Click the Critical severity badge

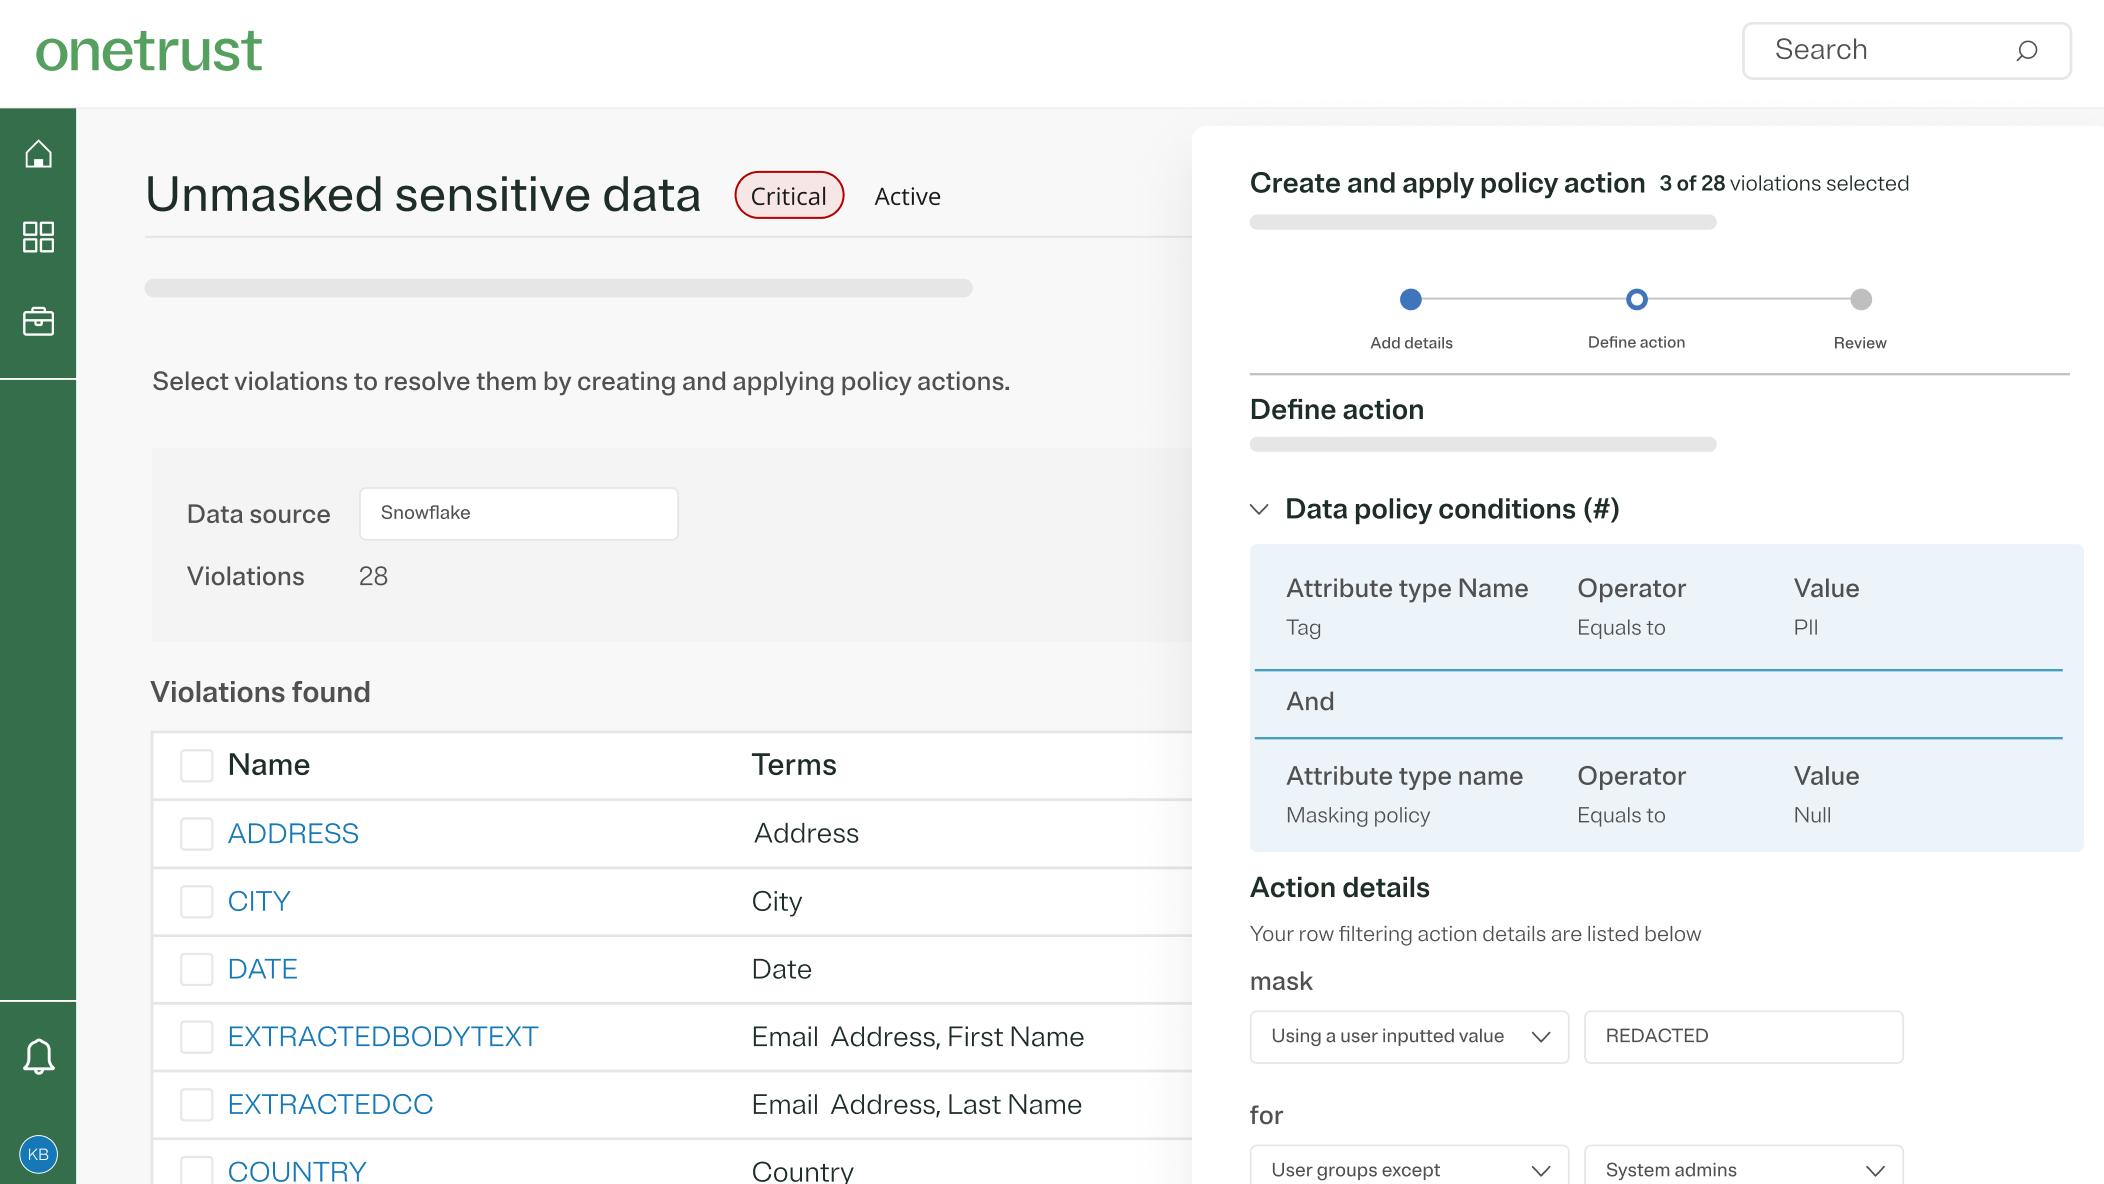pyautogui.click(x=788, y=195)
